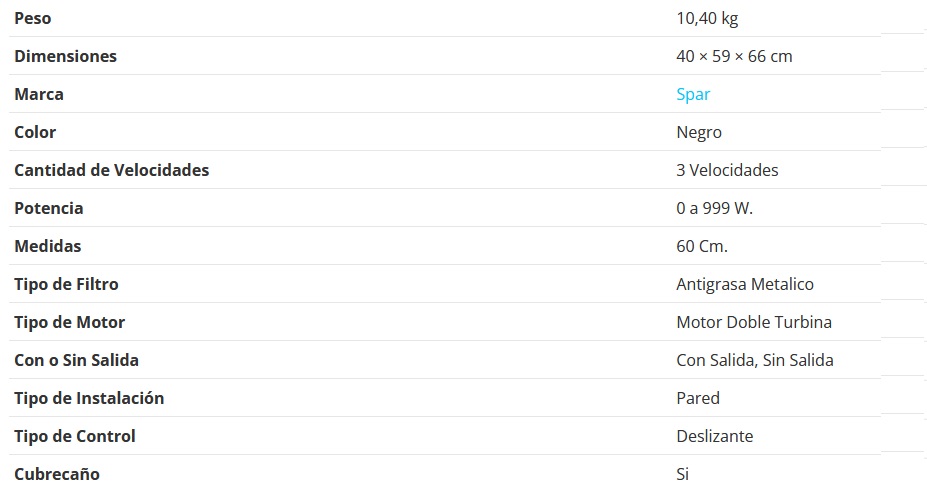Click the Tipo de Filtro label
This screenshot has width=927, height=496.
click(x=66, y=284)
